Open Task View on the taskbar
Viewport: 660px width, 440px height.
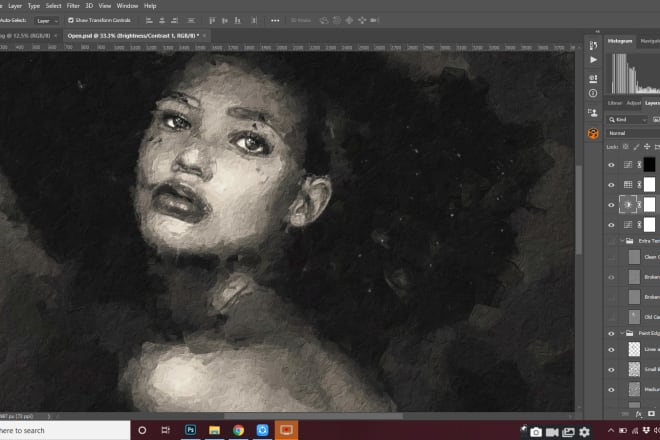tap(166, 430)
